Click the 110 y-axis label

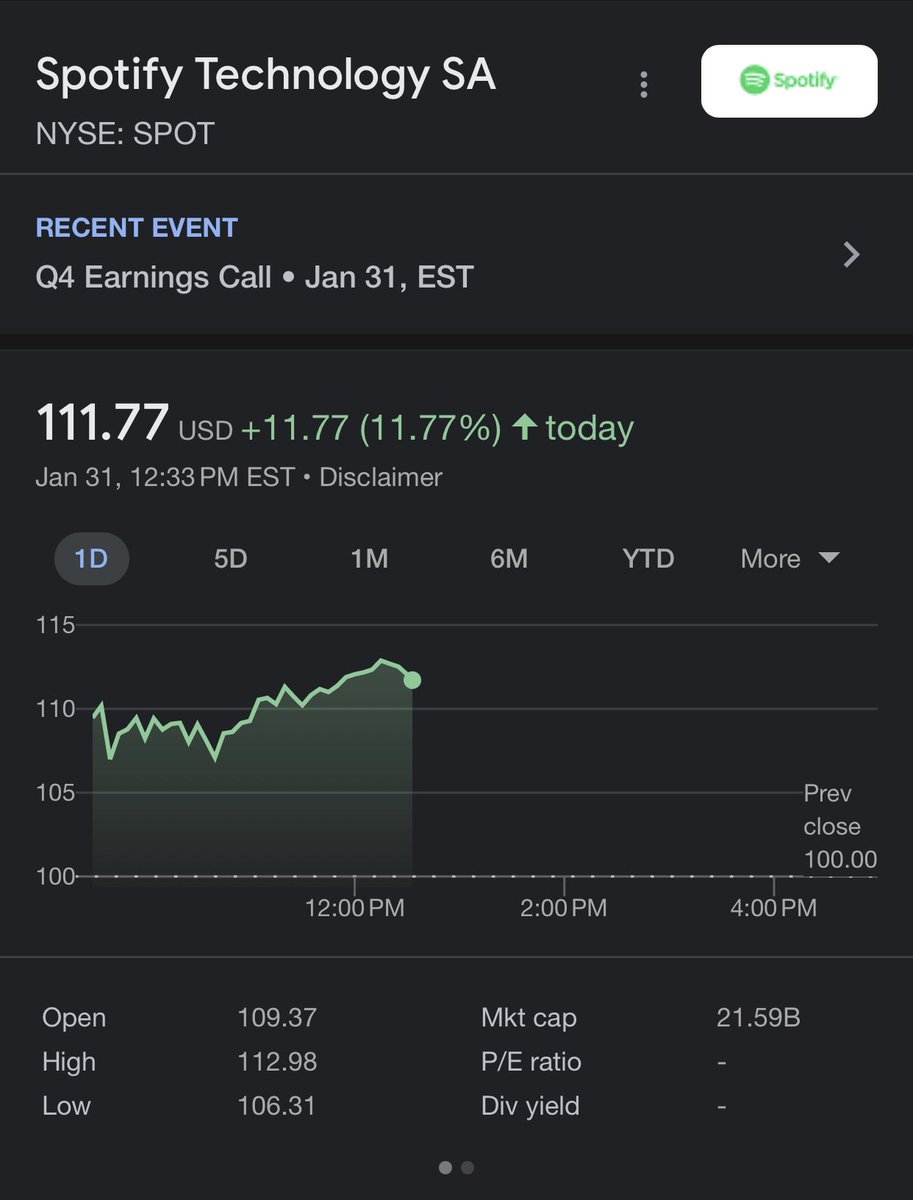(x=55, y=709)
